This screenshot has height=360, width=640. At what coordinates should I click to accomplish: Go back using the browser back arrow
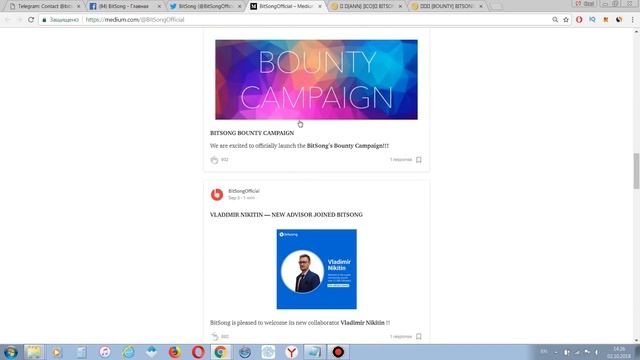(x=8, y=20)
